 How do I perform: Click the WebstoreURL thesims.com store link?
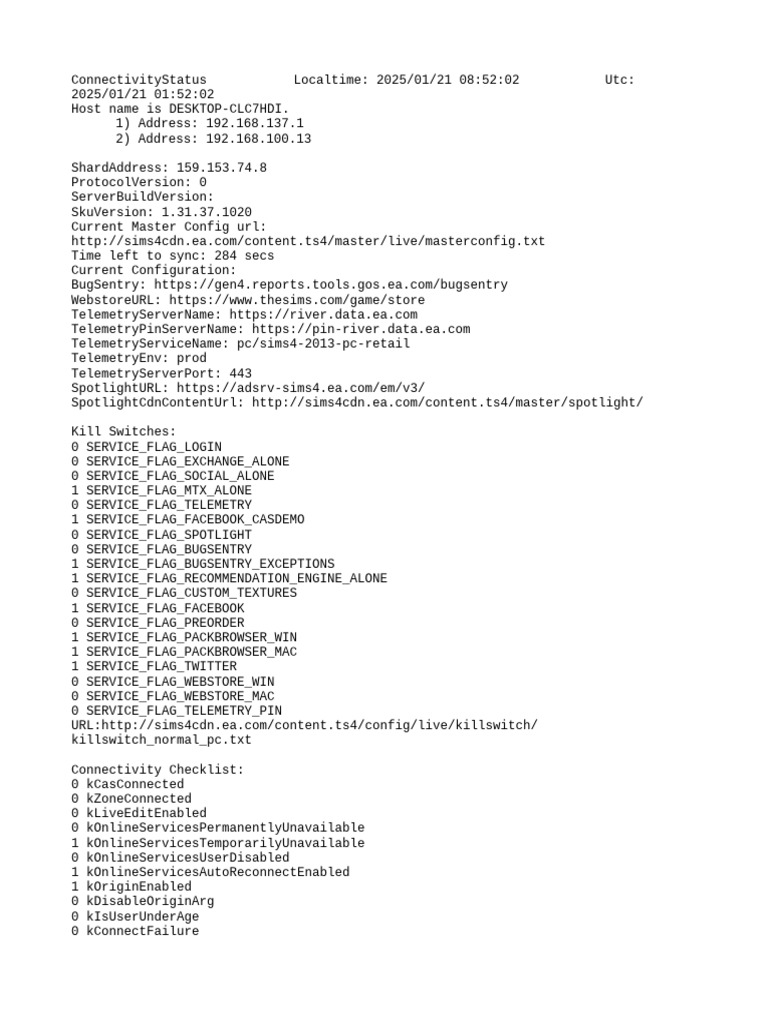[296, 300]
